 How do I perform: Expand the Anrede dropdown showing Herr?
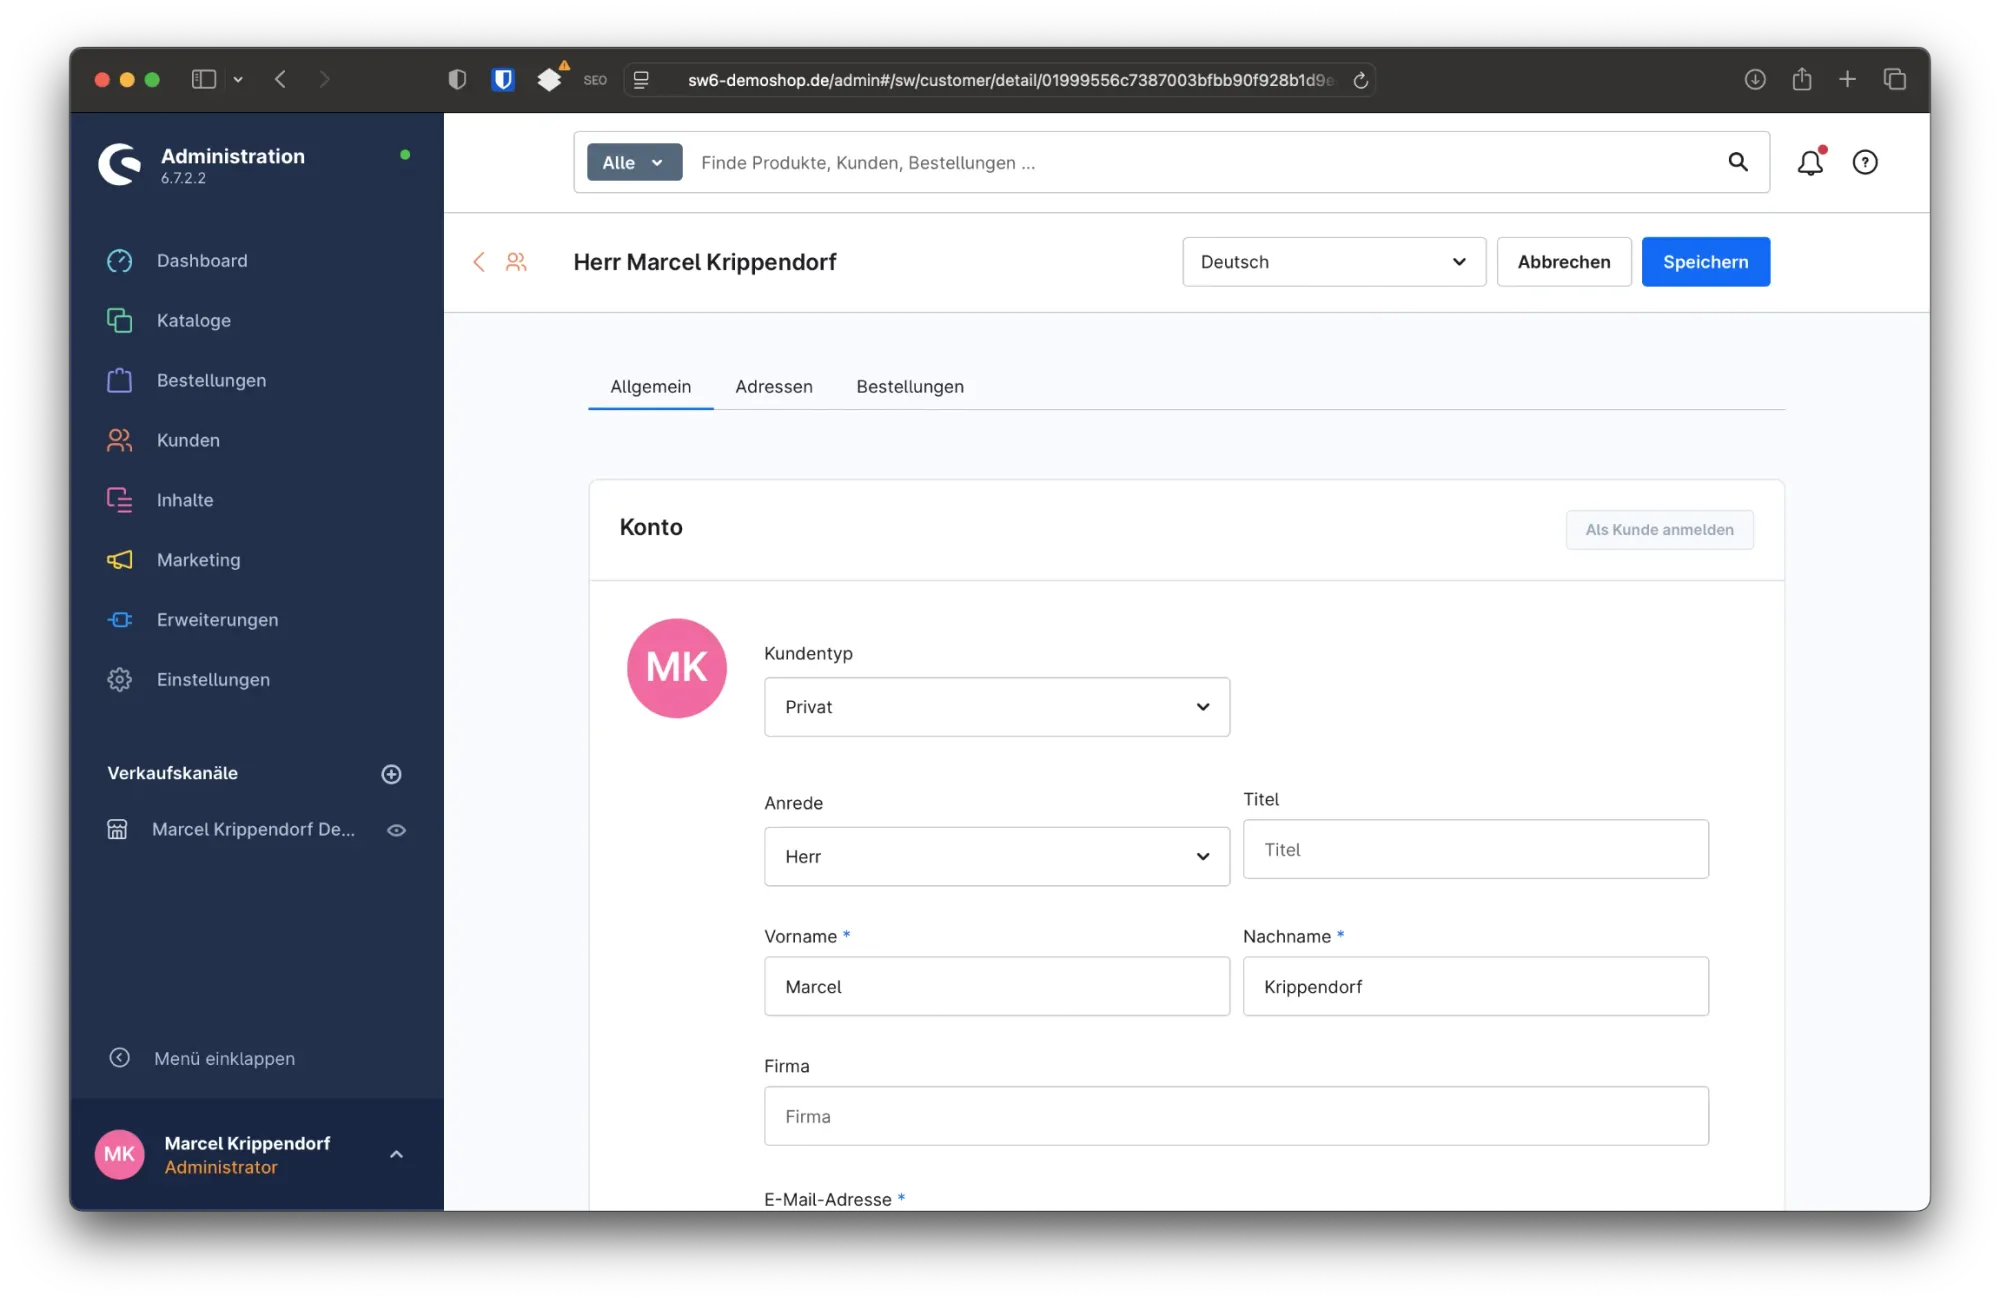[996, 856]
